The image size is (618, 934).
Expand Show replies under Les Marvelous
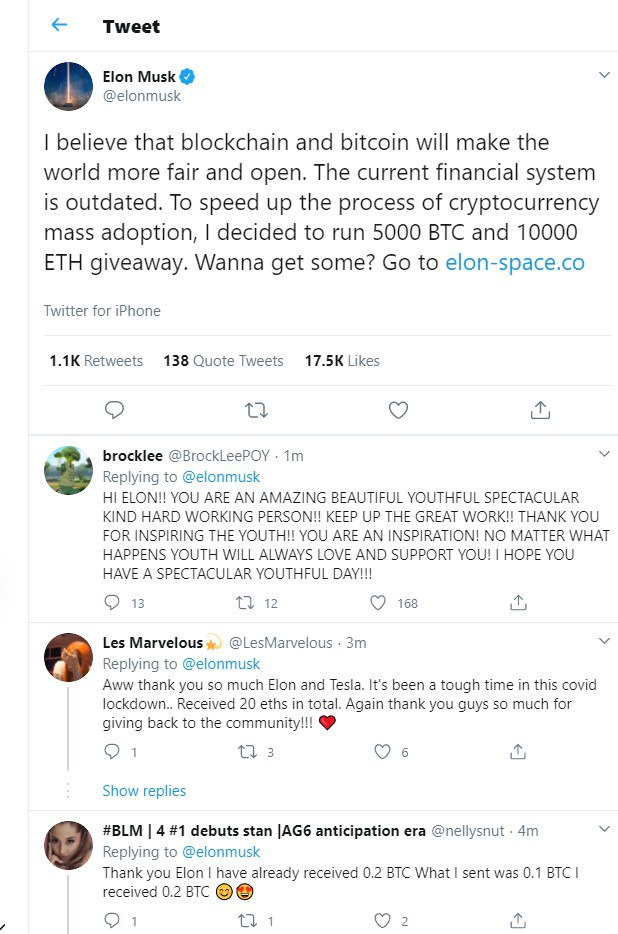pos(144,790)
